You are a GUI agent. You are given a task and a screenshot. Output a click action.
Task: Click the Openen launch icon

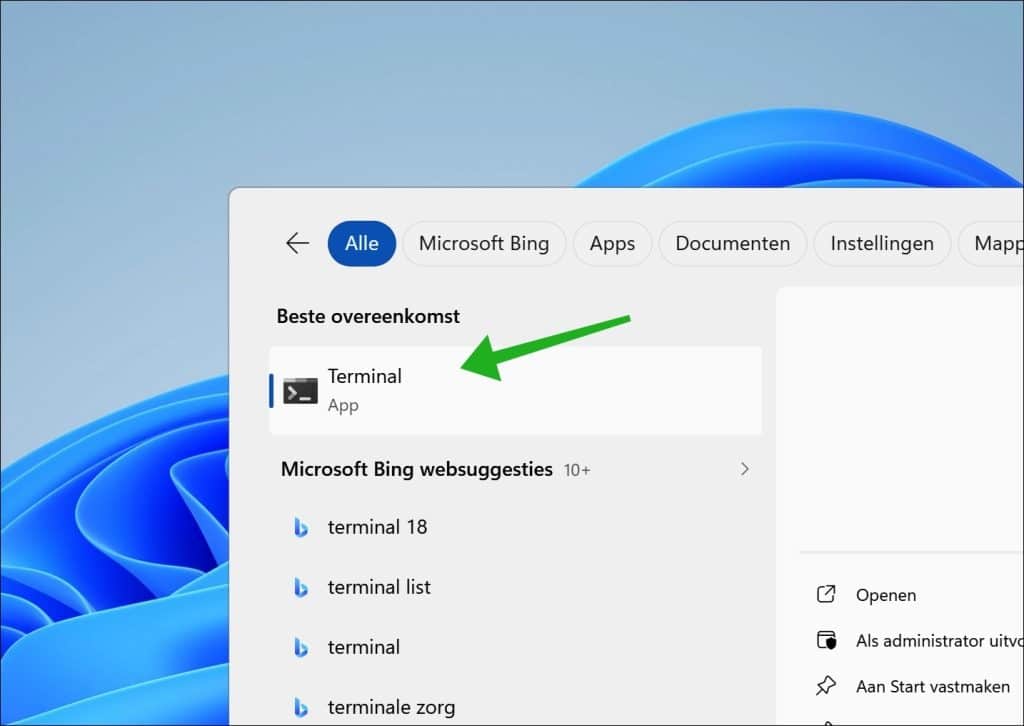click(x=826, y=594)
